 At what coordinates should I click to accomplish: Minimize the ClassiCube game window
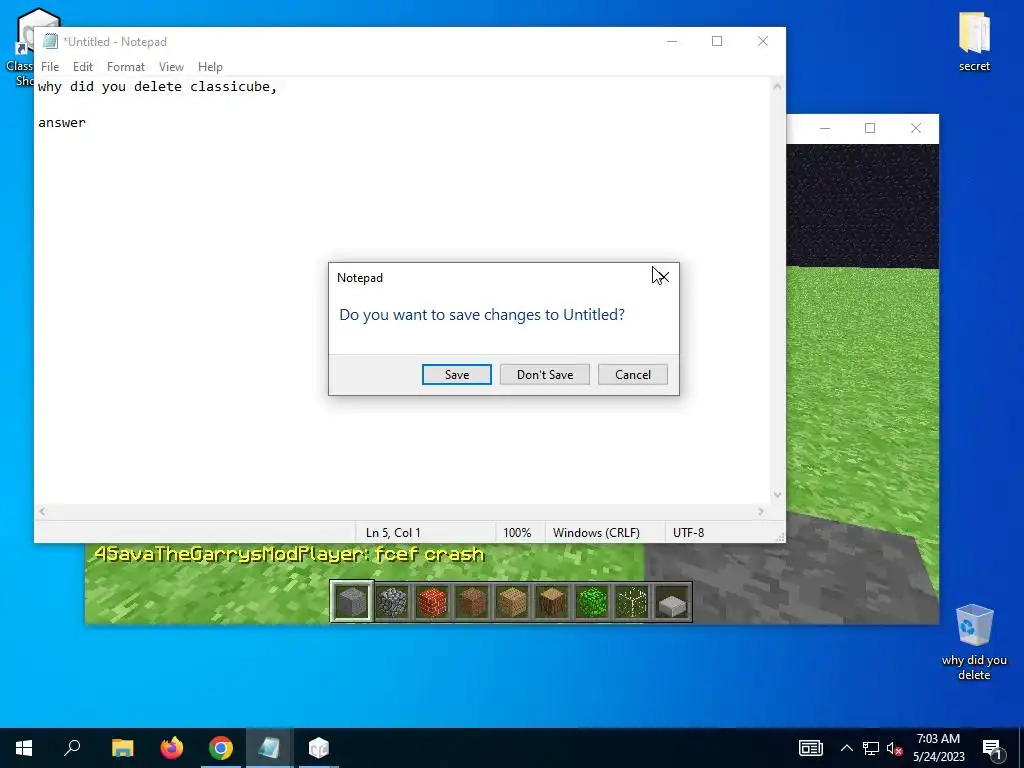pos(825,128)
